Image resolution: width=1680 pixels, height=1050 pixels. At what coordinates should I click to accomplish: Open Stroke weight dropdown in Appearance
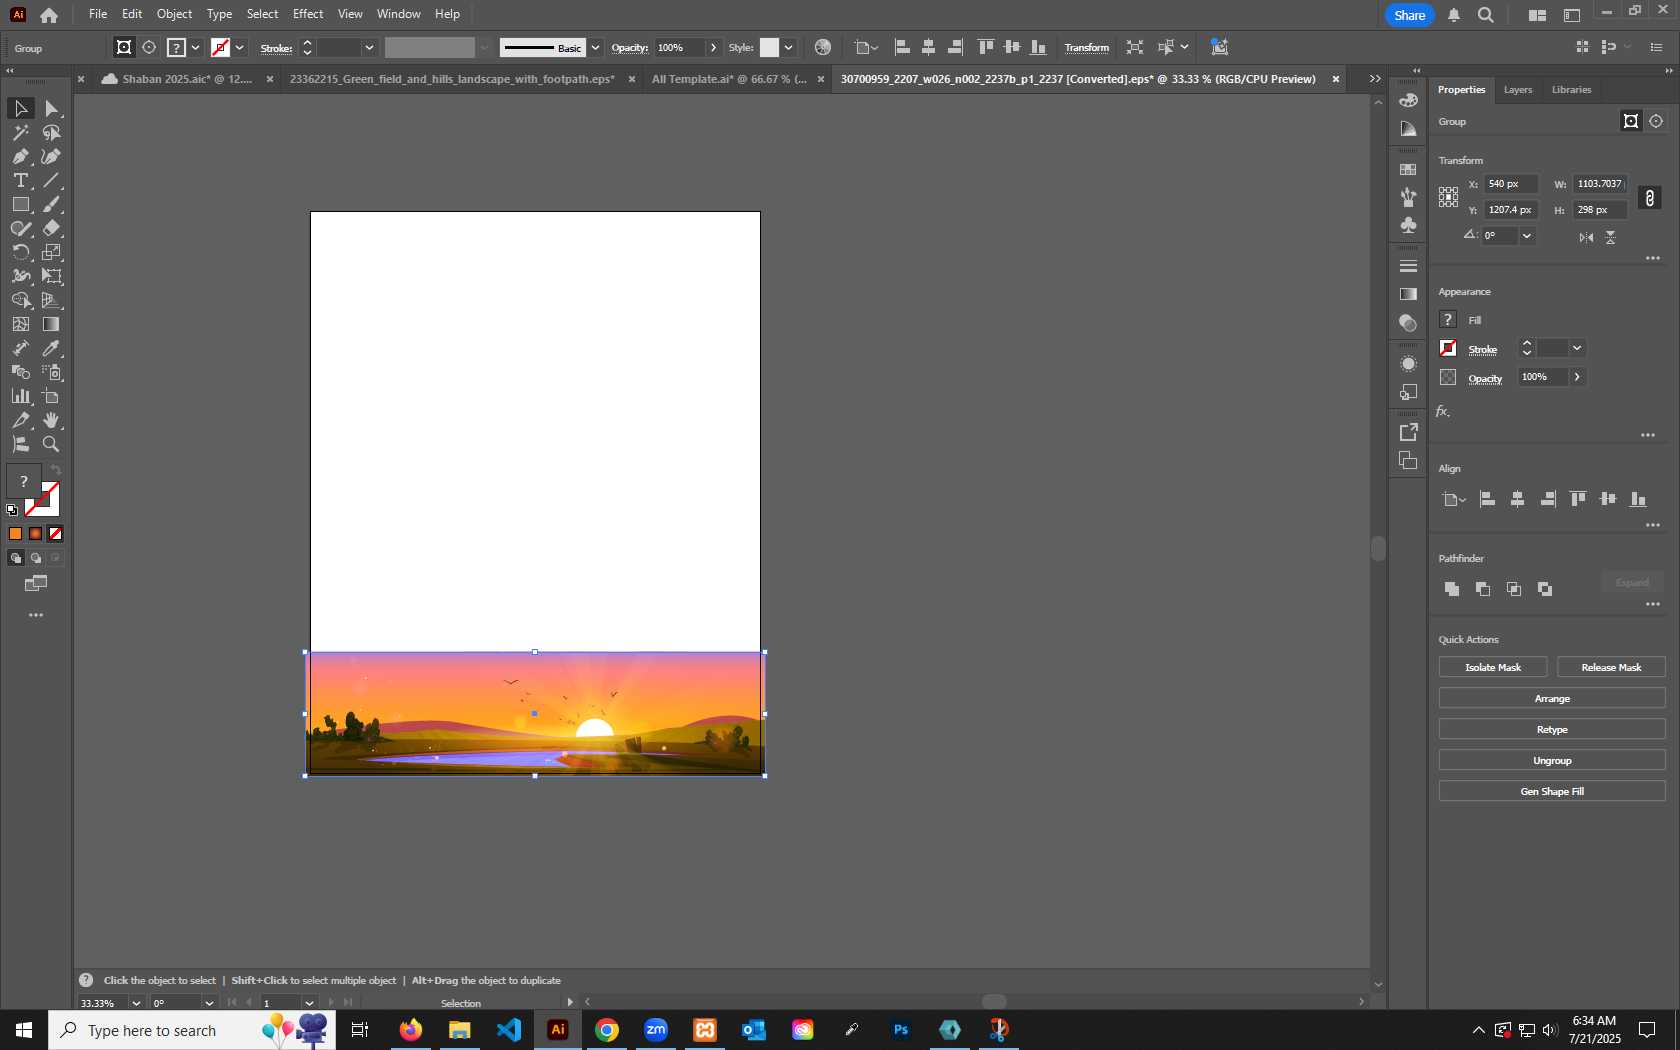1577,348
